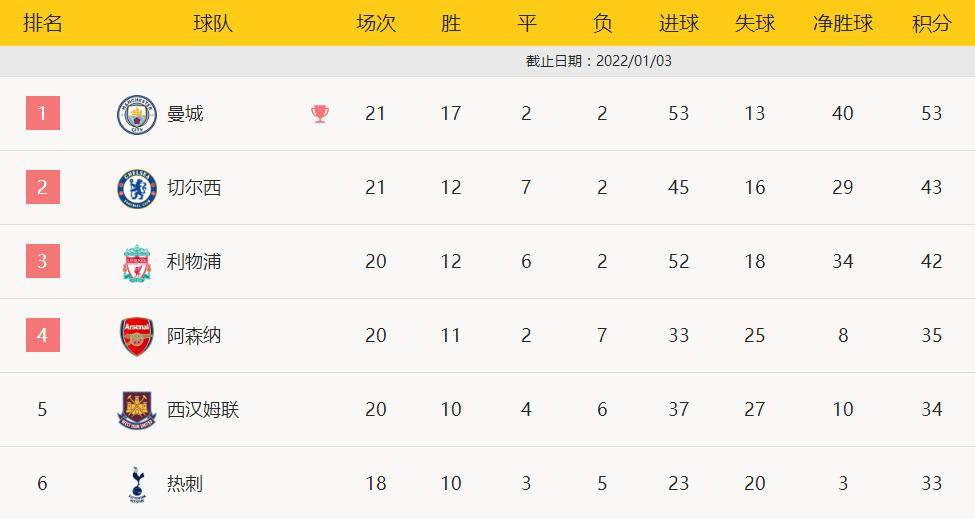This screenshot has height=519, width=975.
Task: Sort by the 净胜球 column header
Action: (842, 23)
